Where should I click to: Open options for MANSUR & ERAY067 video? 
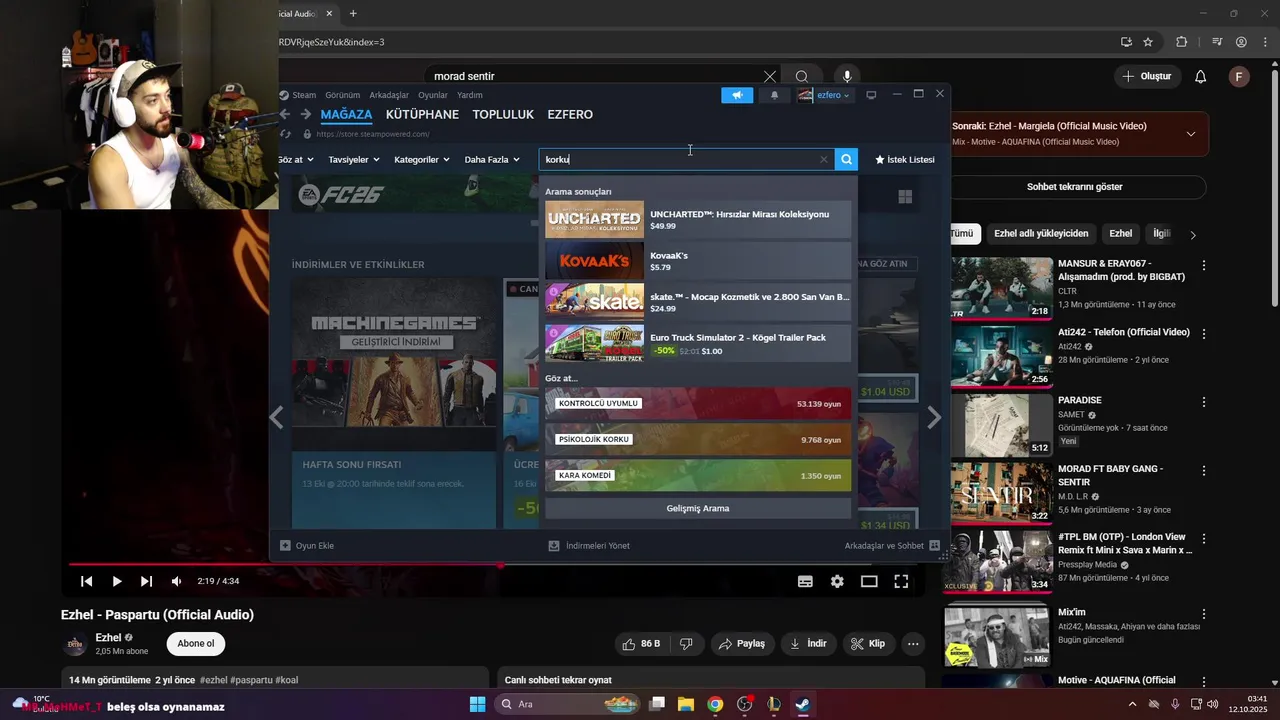coord(1204,266)
